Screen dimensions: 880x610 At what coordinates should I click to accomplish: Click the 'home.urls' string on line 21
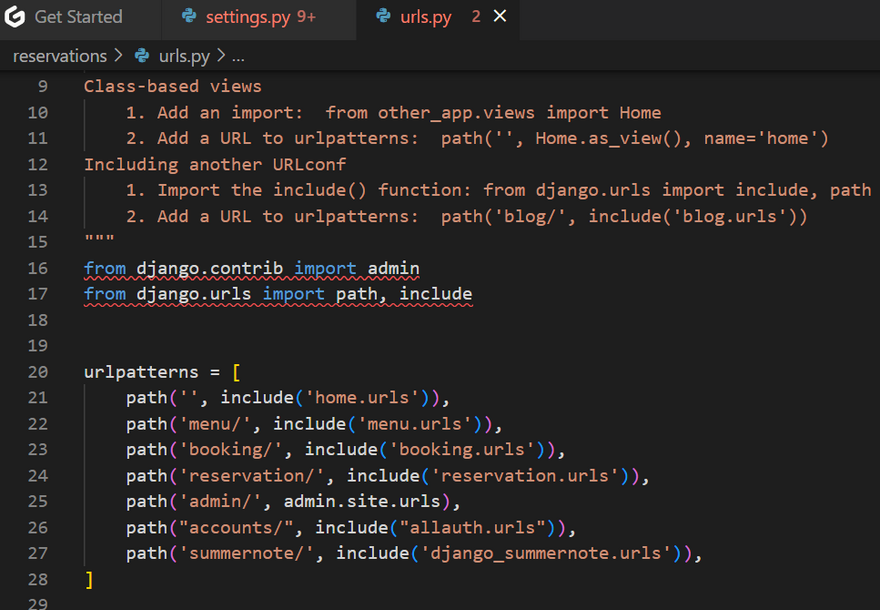pyautogui.click(x=367, y=398)
